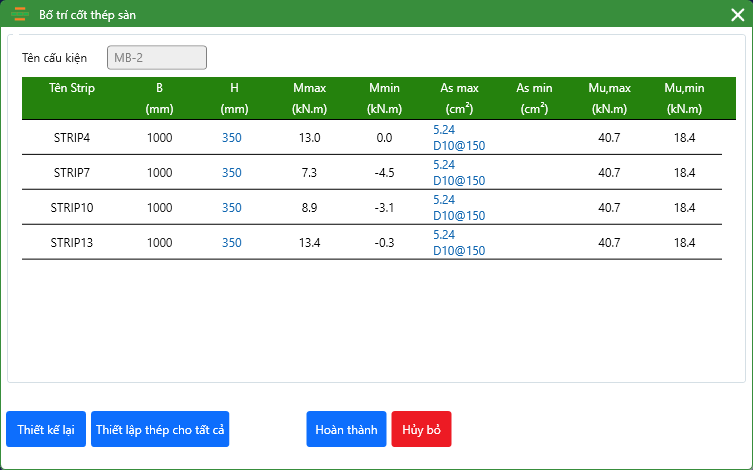Click the Tên cấu kiện input field
This screenshot has height=470, width=753.
point(157,58)
